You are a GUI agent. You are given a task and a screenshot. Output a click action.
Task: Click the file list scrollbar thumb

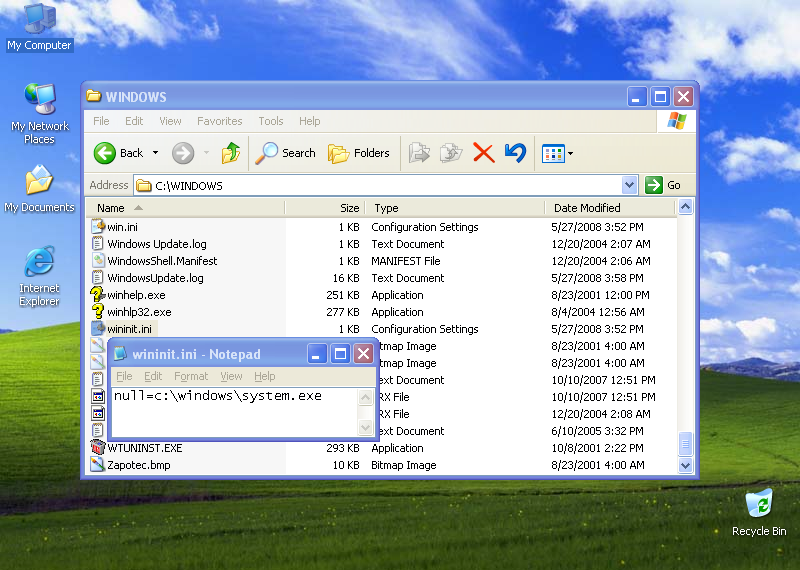685,443
